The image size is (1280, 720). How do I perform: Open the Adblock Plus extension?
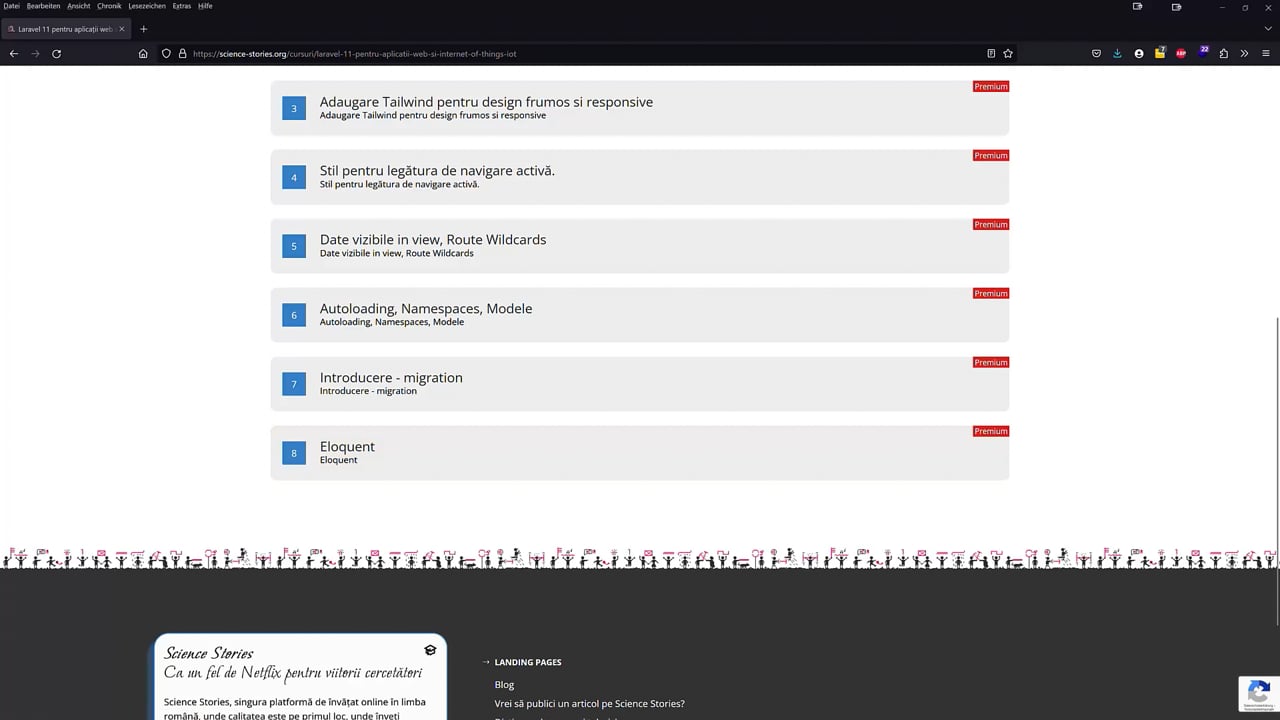(x=1181, y=53)
